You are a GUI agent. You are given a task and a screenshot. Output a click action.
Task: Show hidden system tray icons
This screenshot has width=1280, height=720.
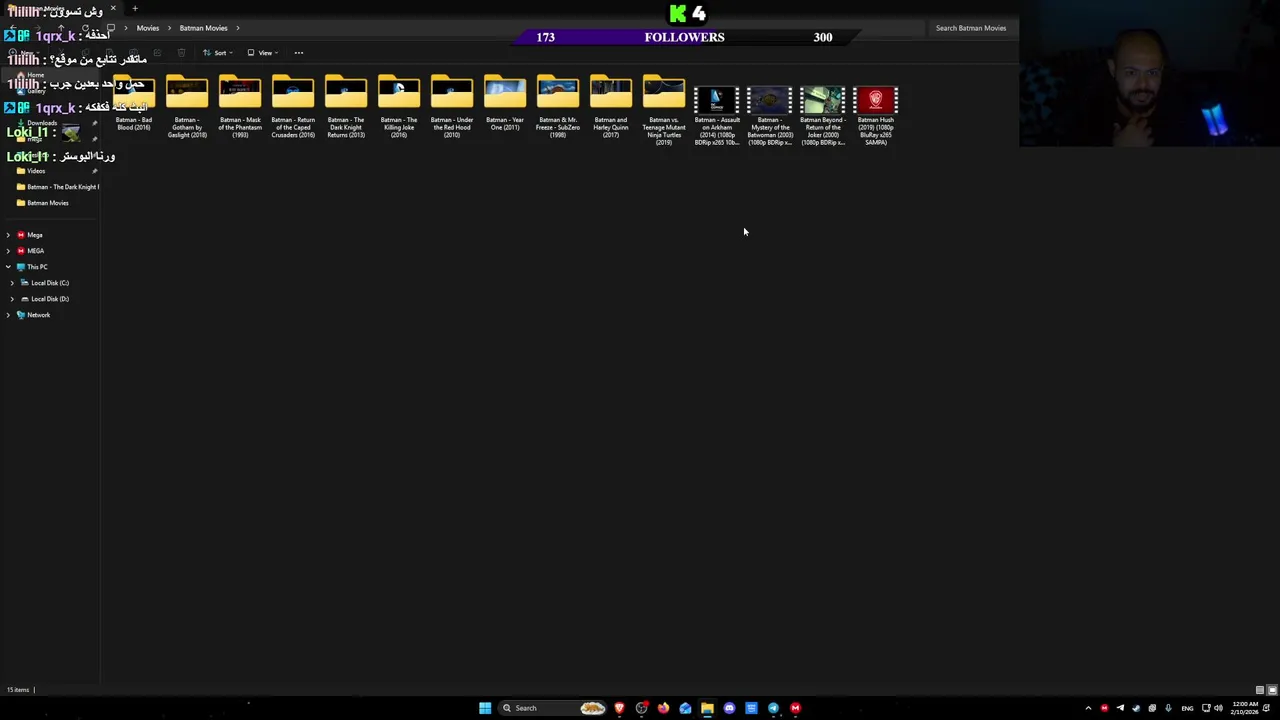pos(1088,708)
